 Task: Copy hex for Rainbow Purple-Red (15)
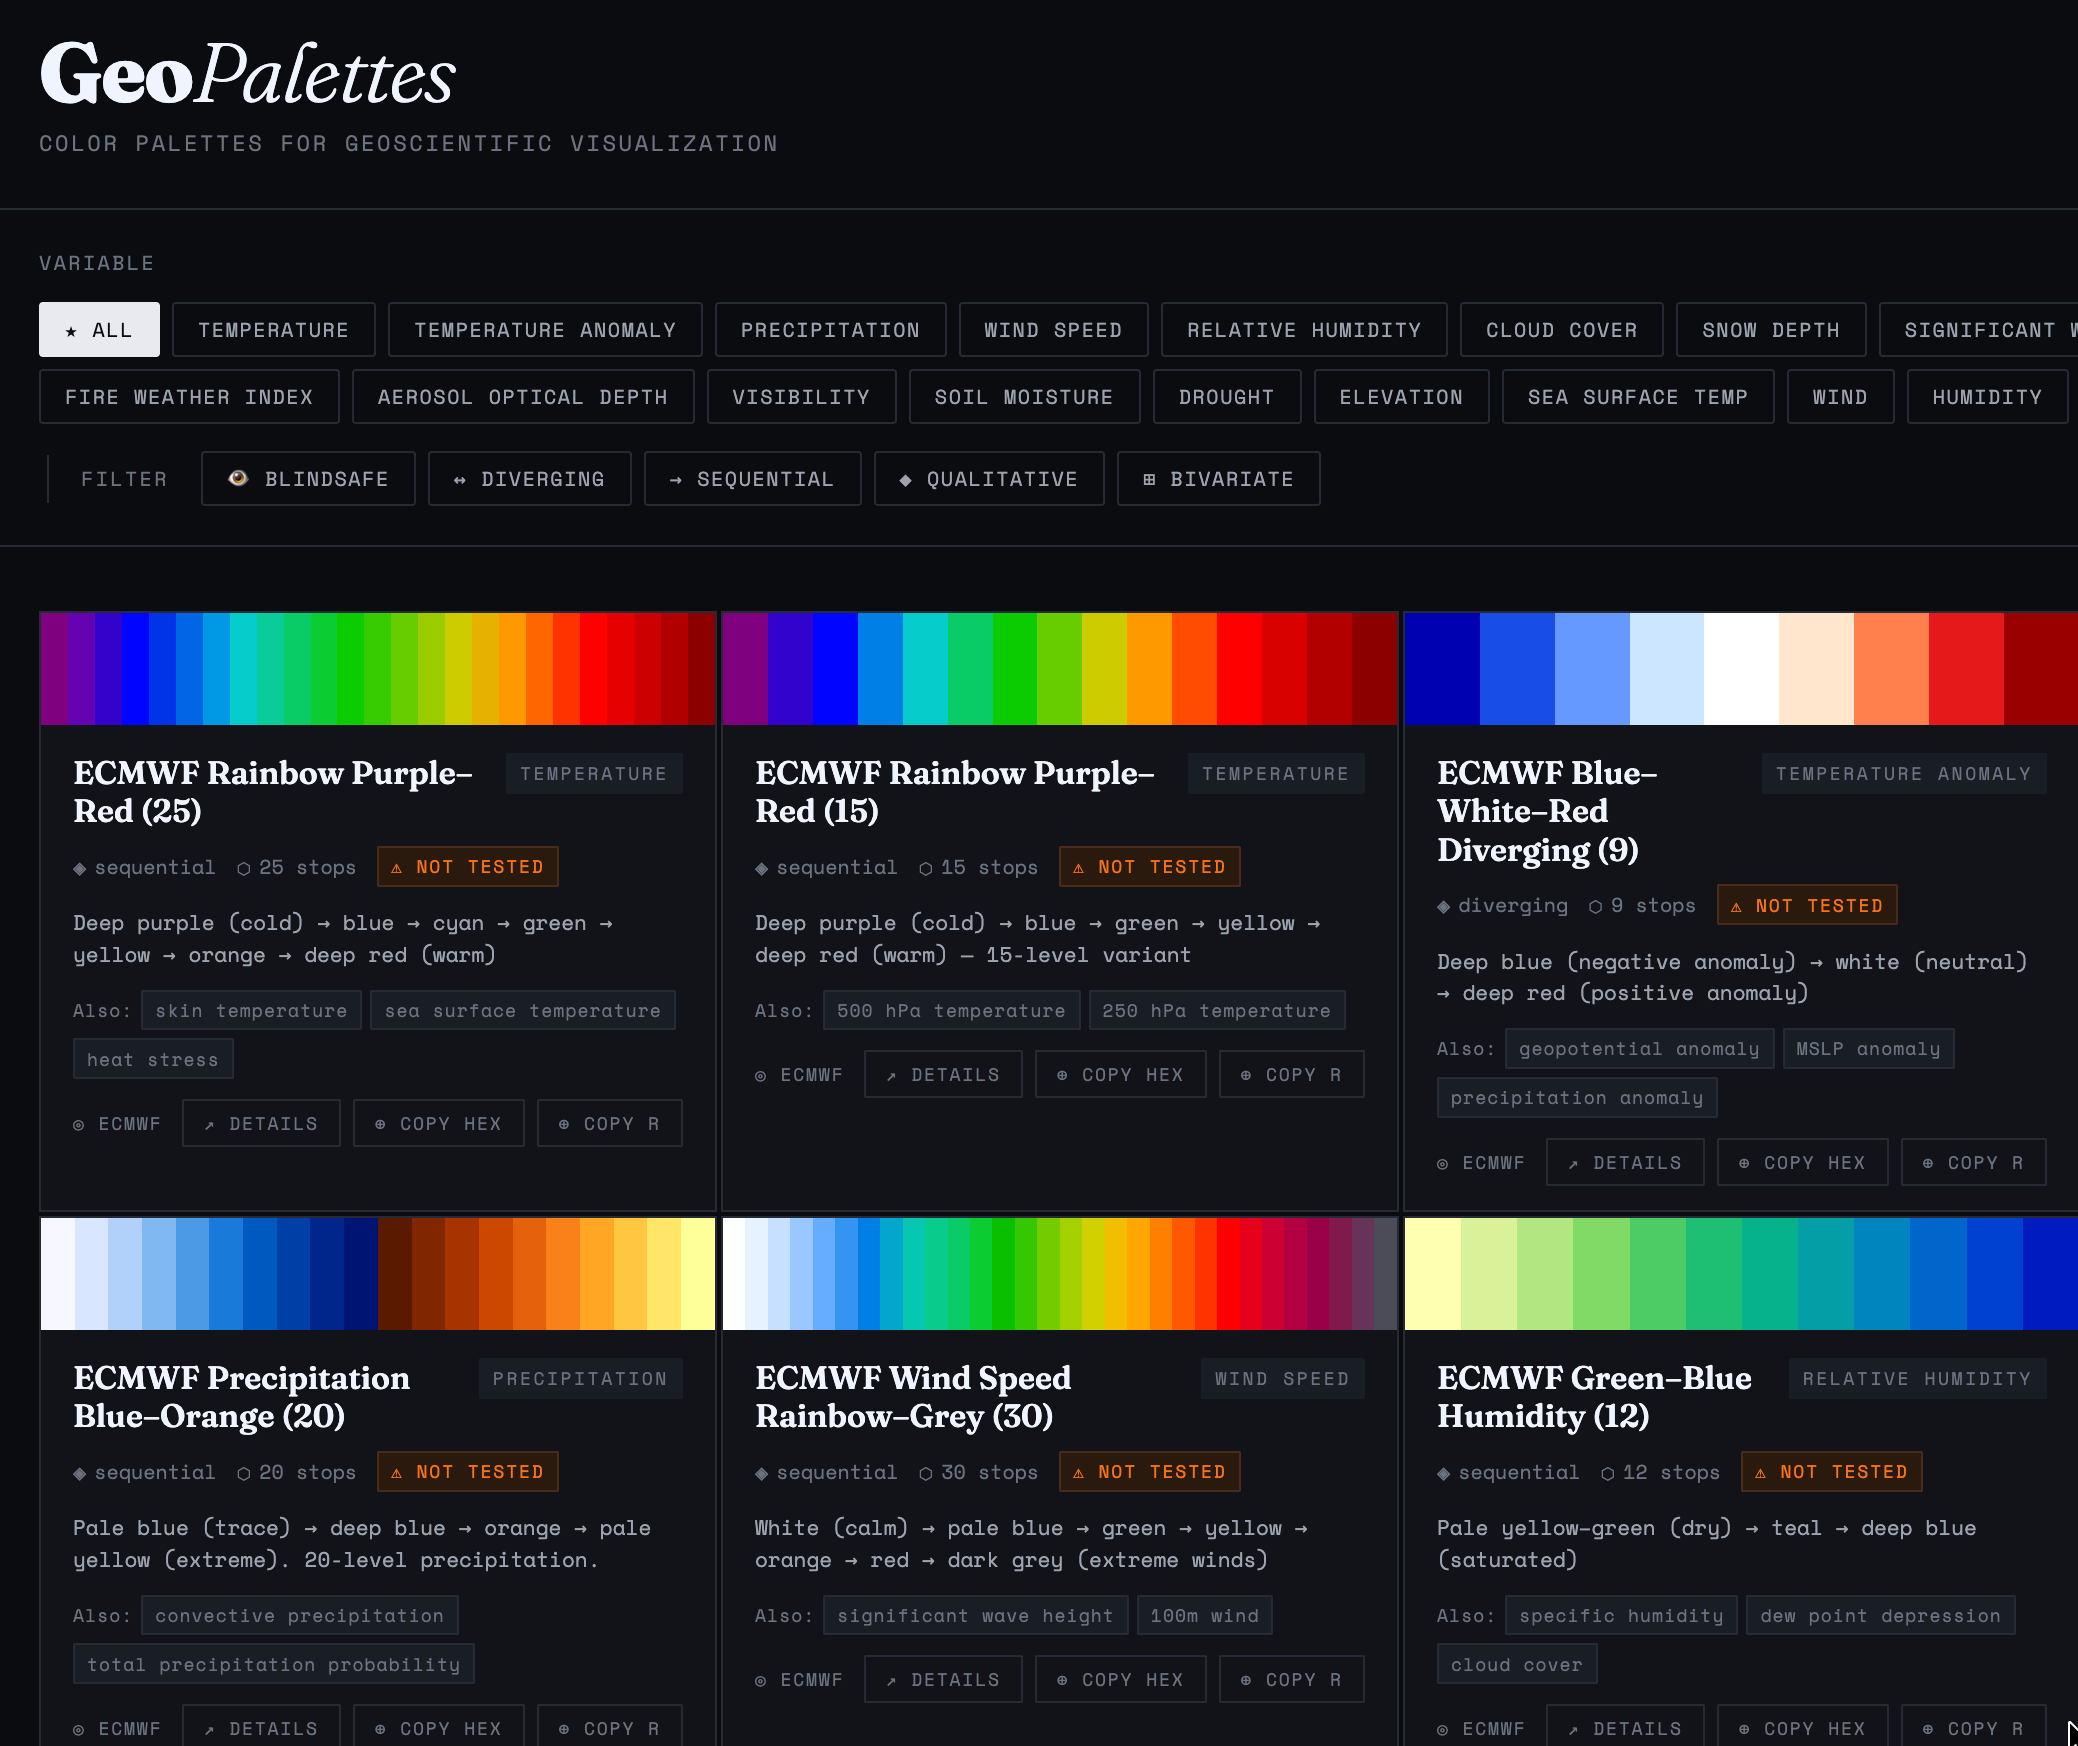[x=1120, y=1075]
